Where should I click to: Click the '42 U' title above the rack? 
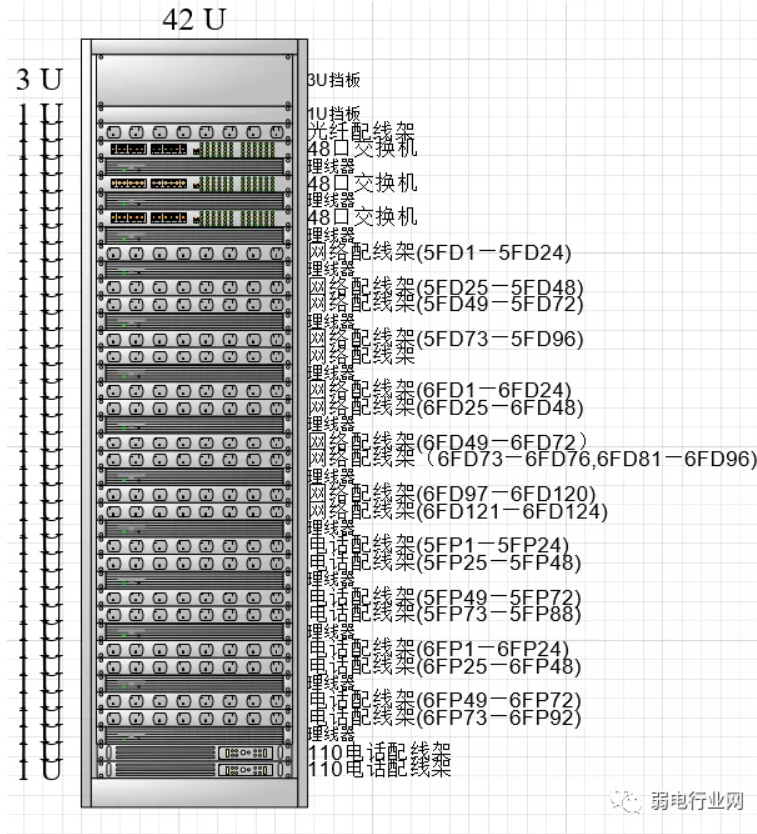point(193,21)
